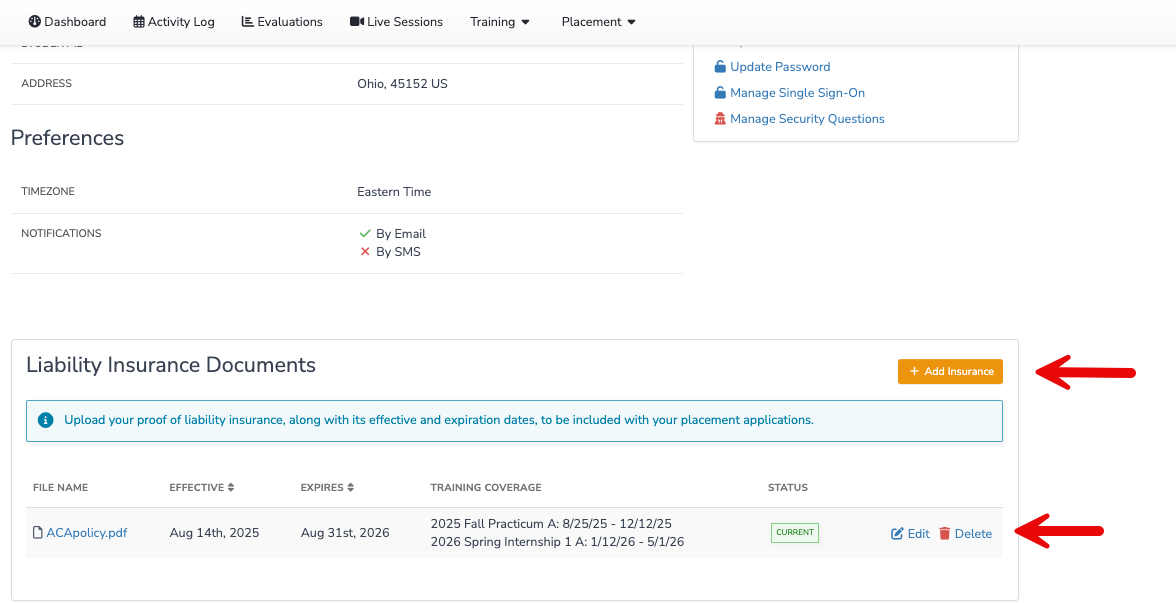Screen dimensions: 1176x603
Task: Sort by Effective date column
Action: click(202, 488)
